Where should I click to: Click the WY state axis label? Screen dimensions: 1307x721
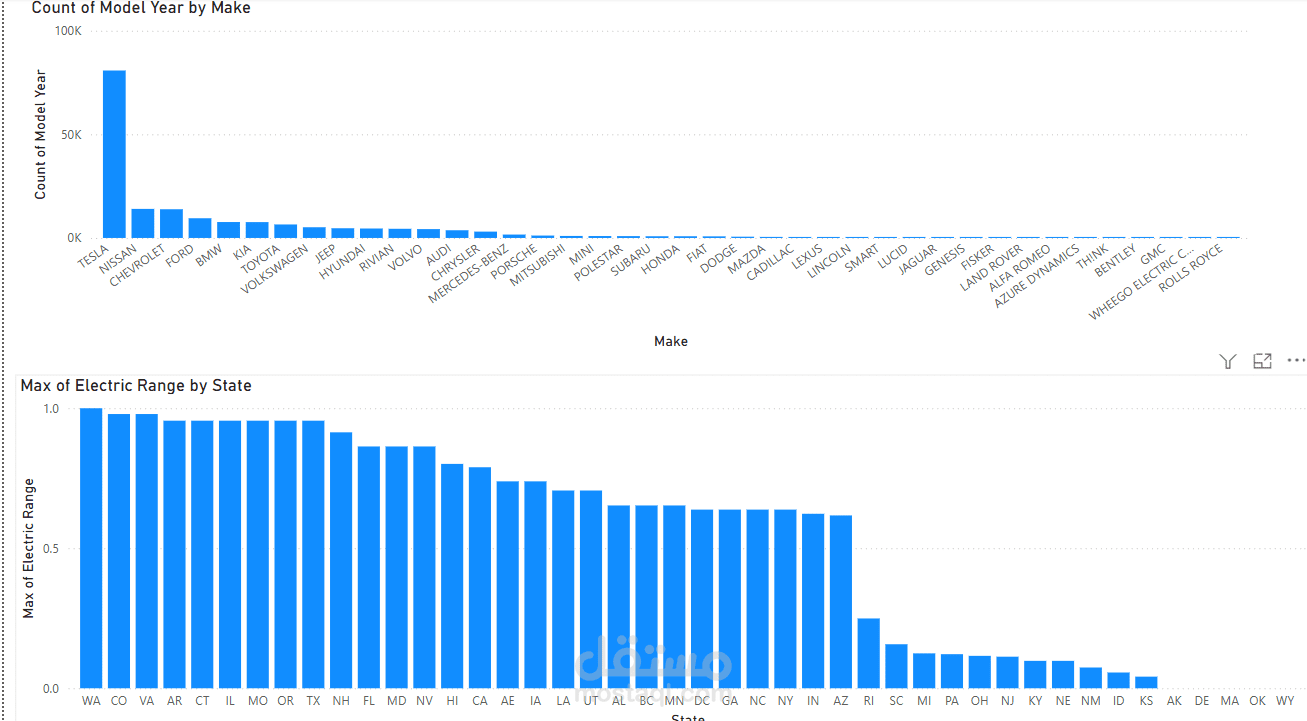[1285, 701]
